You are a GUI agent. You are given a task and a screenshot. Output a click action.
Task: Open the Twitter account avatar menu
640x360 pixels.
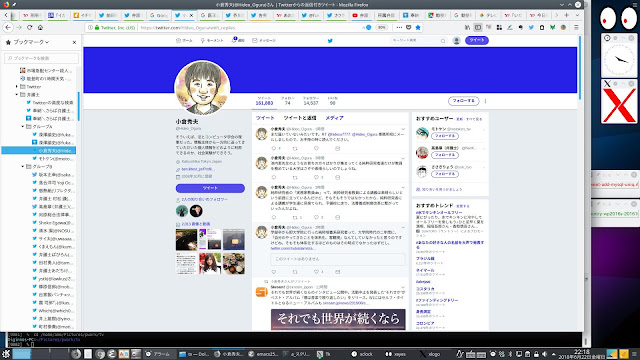click(456, 40)
